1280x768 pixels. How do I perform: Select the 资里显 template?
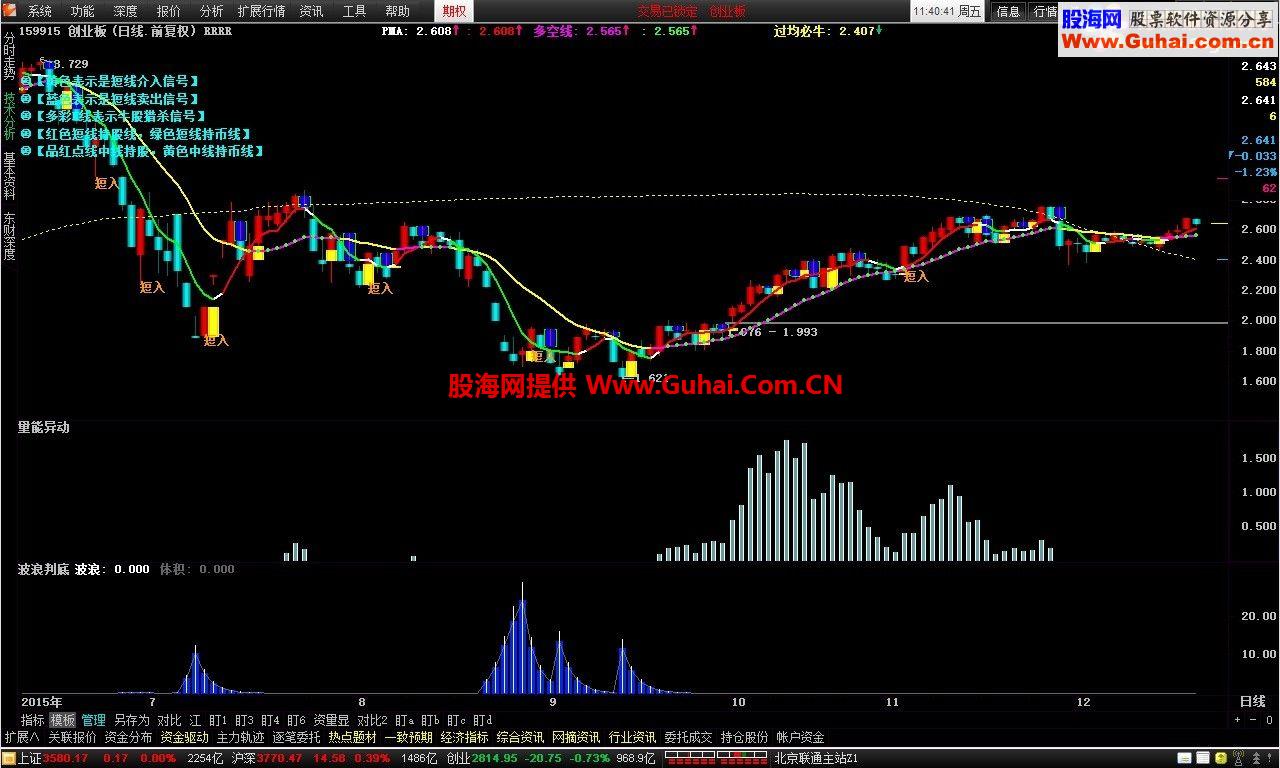point(331,720)
